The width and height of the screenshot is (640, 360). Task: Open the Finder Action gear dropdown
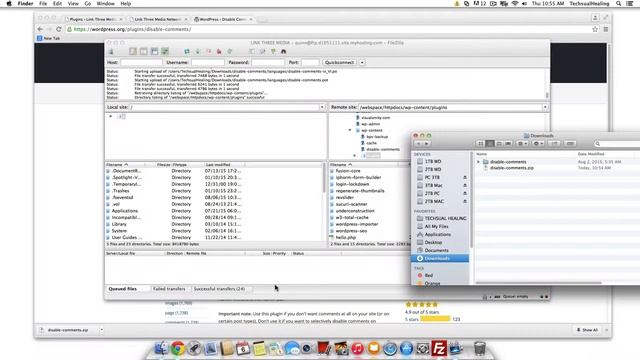pyautogui.click(x=538, y=143)
